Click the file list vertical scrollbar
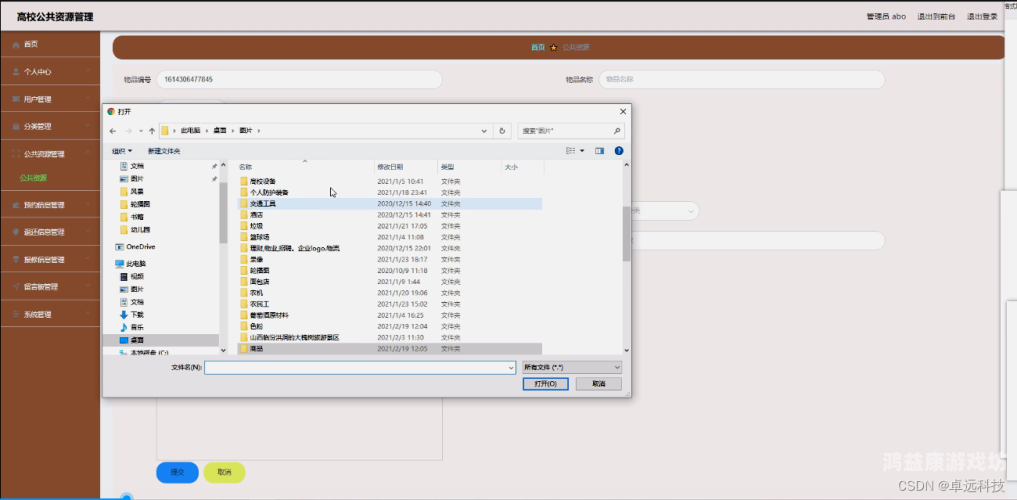The height and width of the screenshot is (500, 1017). click(627, 232)
